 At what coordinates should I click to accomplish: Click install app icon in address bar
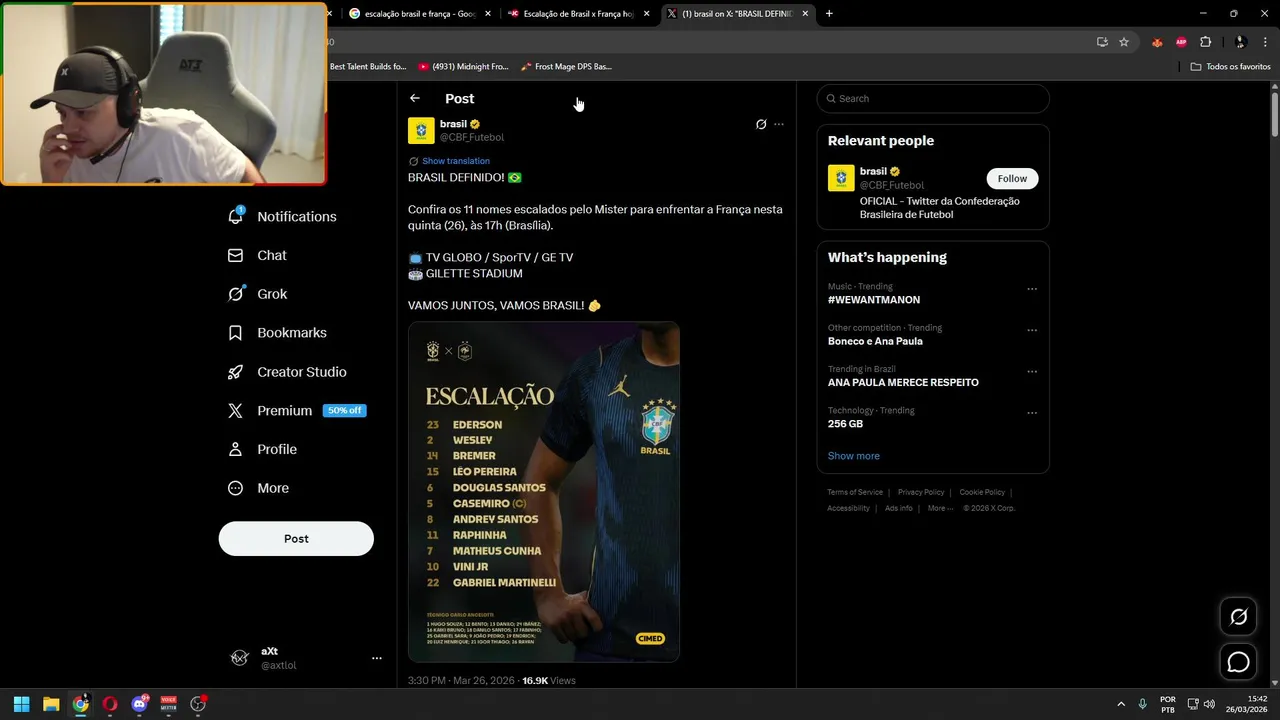click(1102, 42)
